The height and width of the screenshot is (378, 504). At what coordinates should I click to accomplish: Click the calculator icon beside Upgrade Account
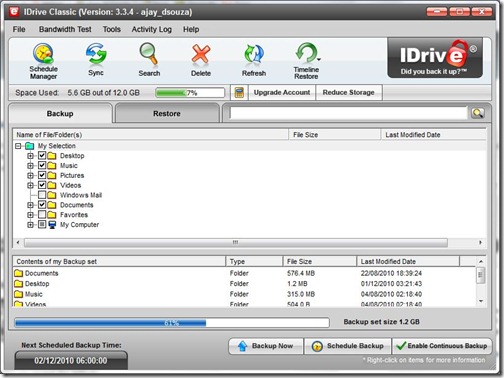239,92
